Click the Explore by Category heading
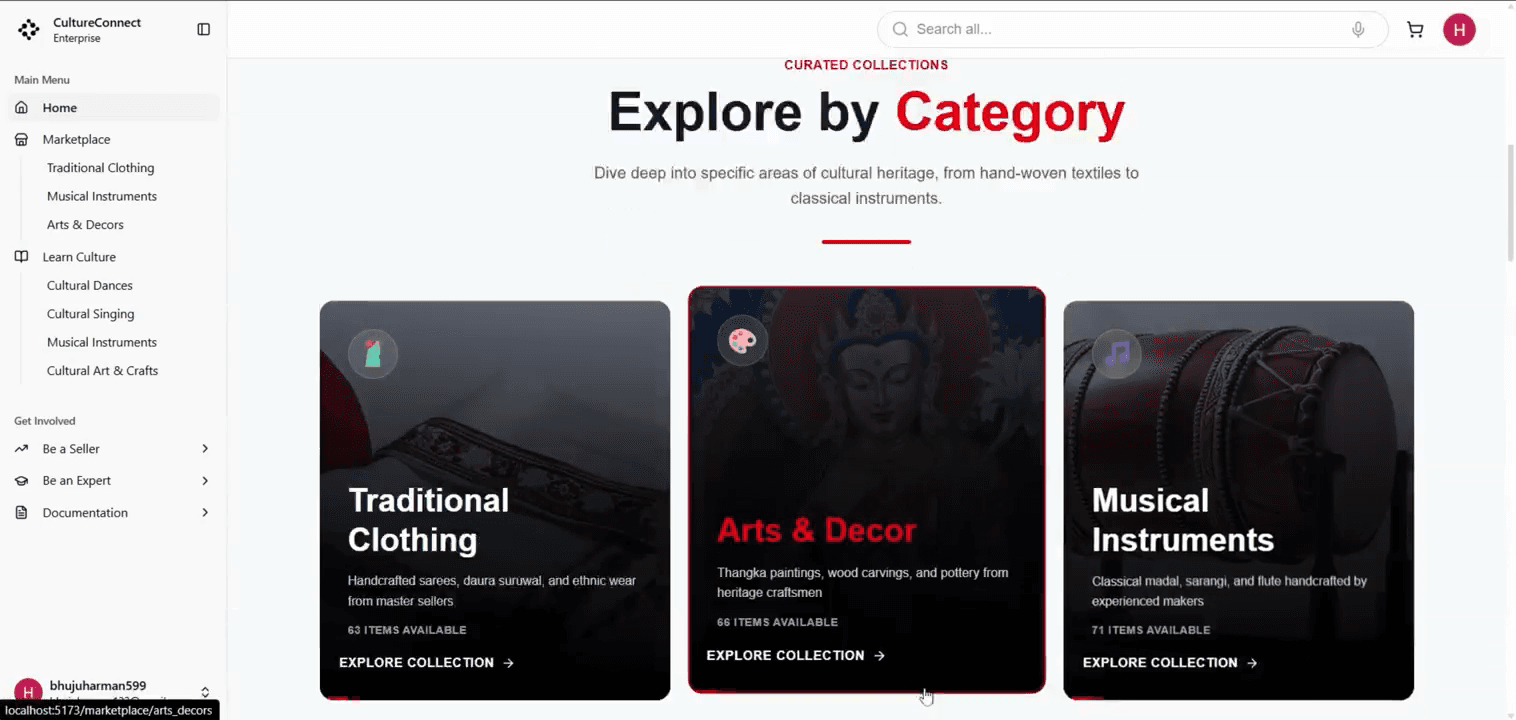 pyautogui.click(x=866, y=112)
